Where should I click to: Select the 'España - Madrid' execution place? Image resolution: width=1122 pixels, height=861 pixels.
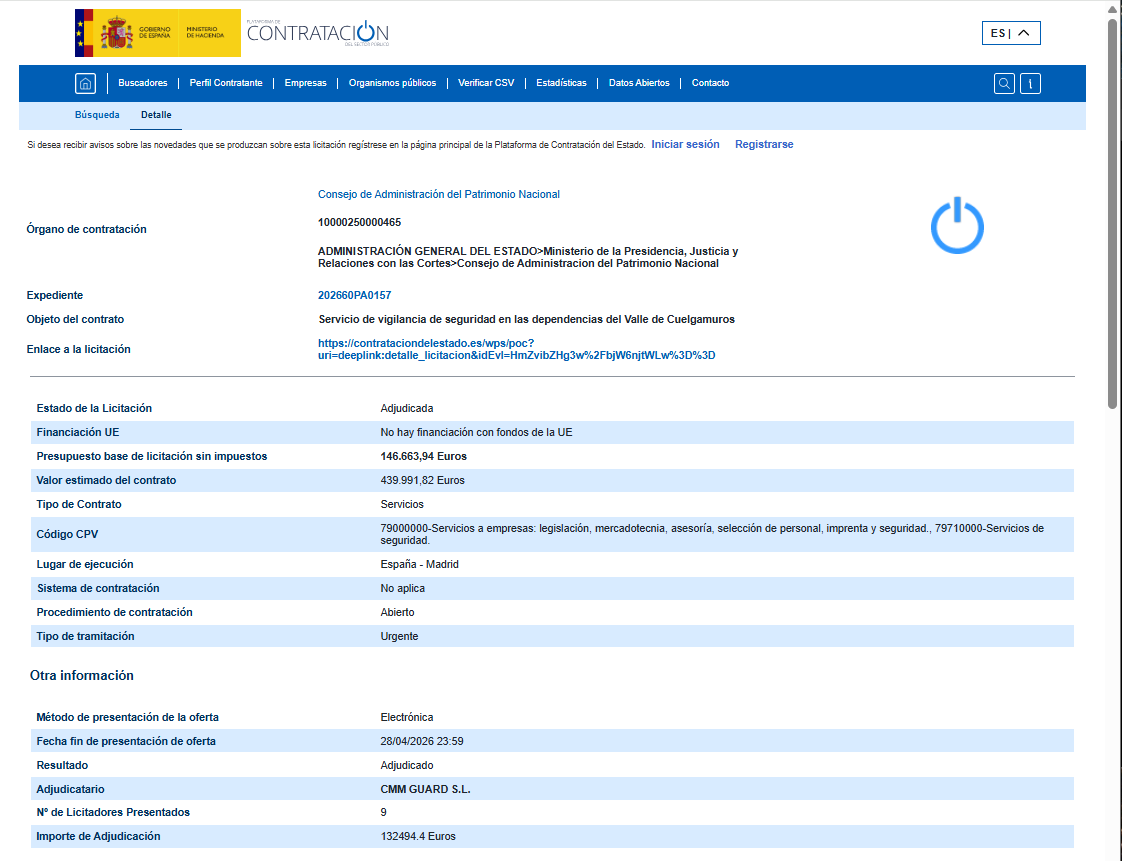point(419,564)
